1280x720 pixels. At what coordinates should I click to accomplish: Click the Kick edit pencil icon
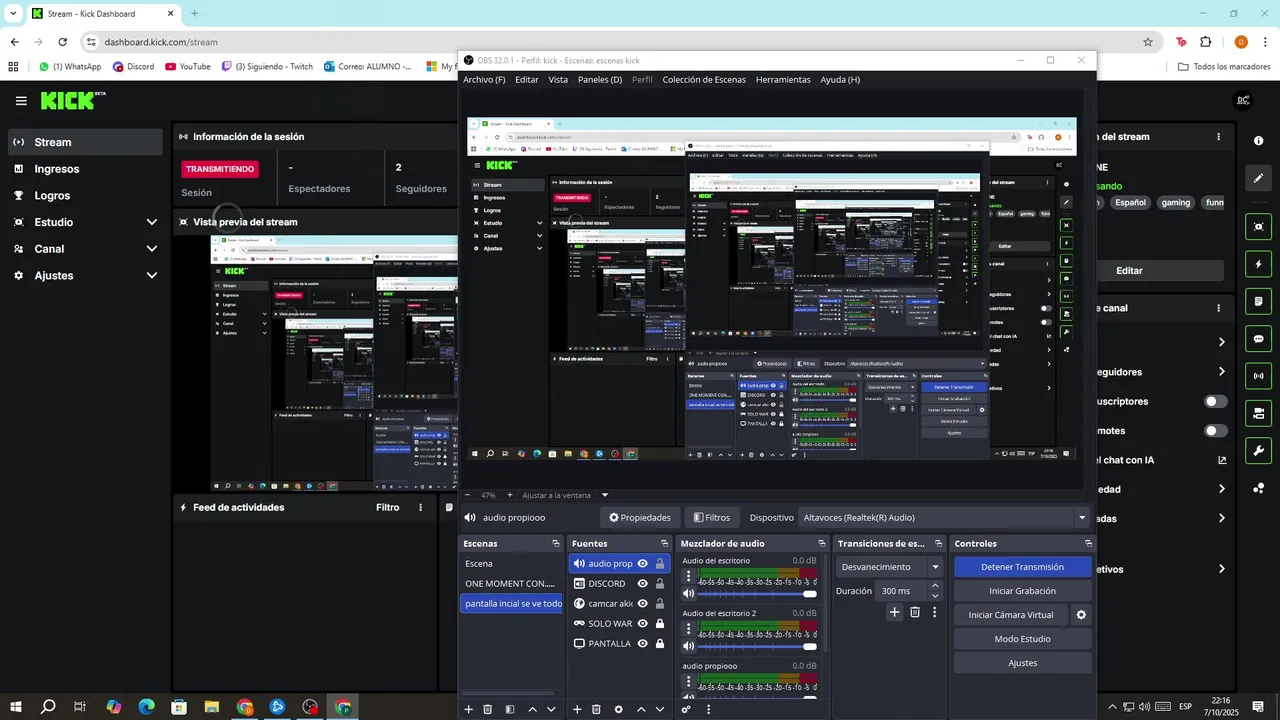[x=1259, y=178]
